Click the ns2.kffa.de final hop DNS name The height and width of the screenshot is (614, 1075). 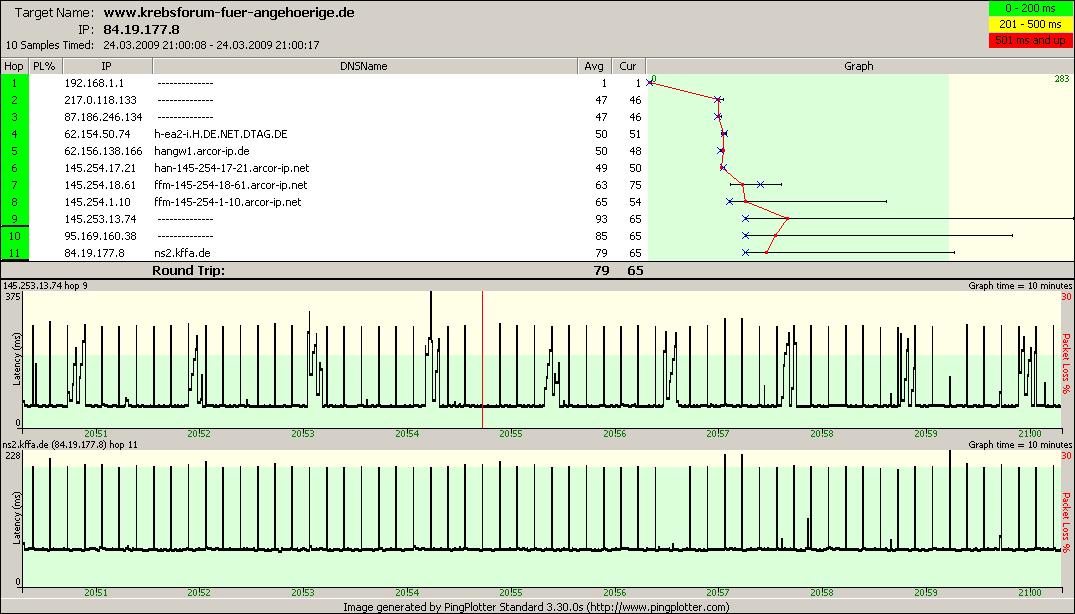coord(182,253)
